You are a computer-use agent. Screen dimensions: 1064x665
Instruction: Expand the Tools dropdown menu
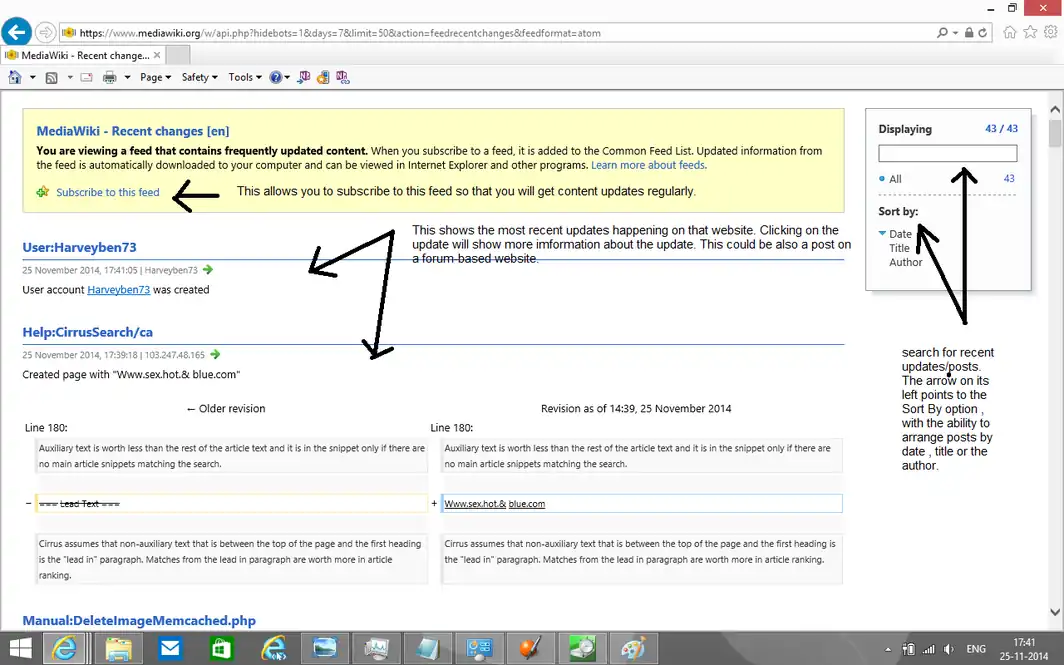pos(244,77)
